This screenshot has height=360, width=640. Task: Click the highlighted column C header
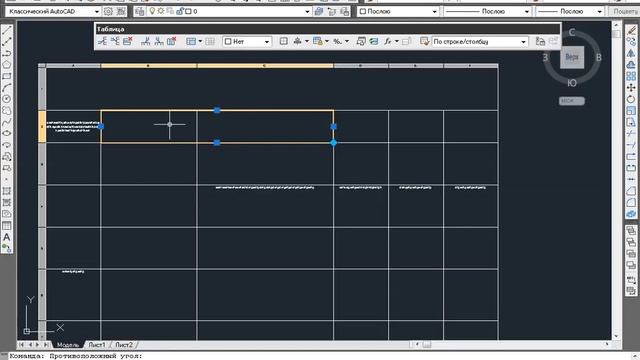tap(265, 65)
